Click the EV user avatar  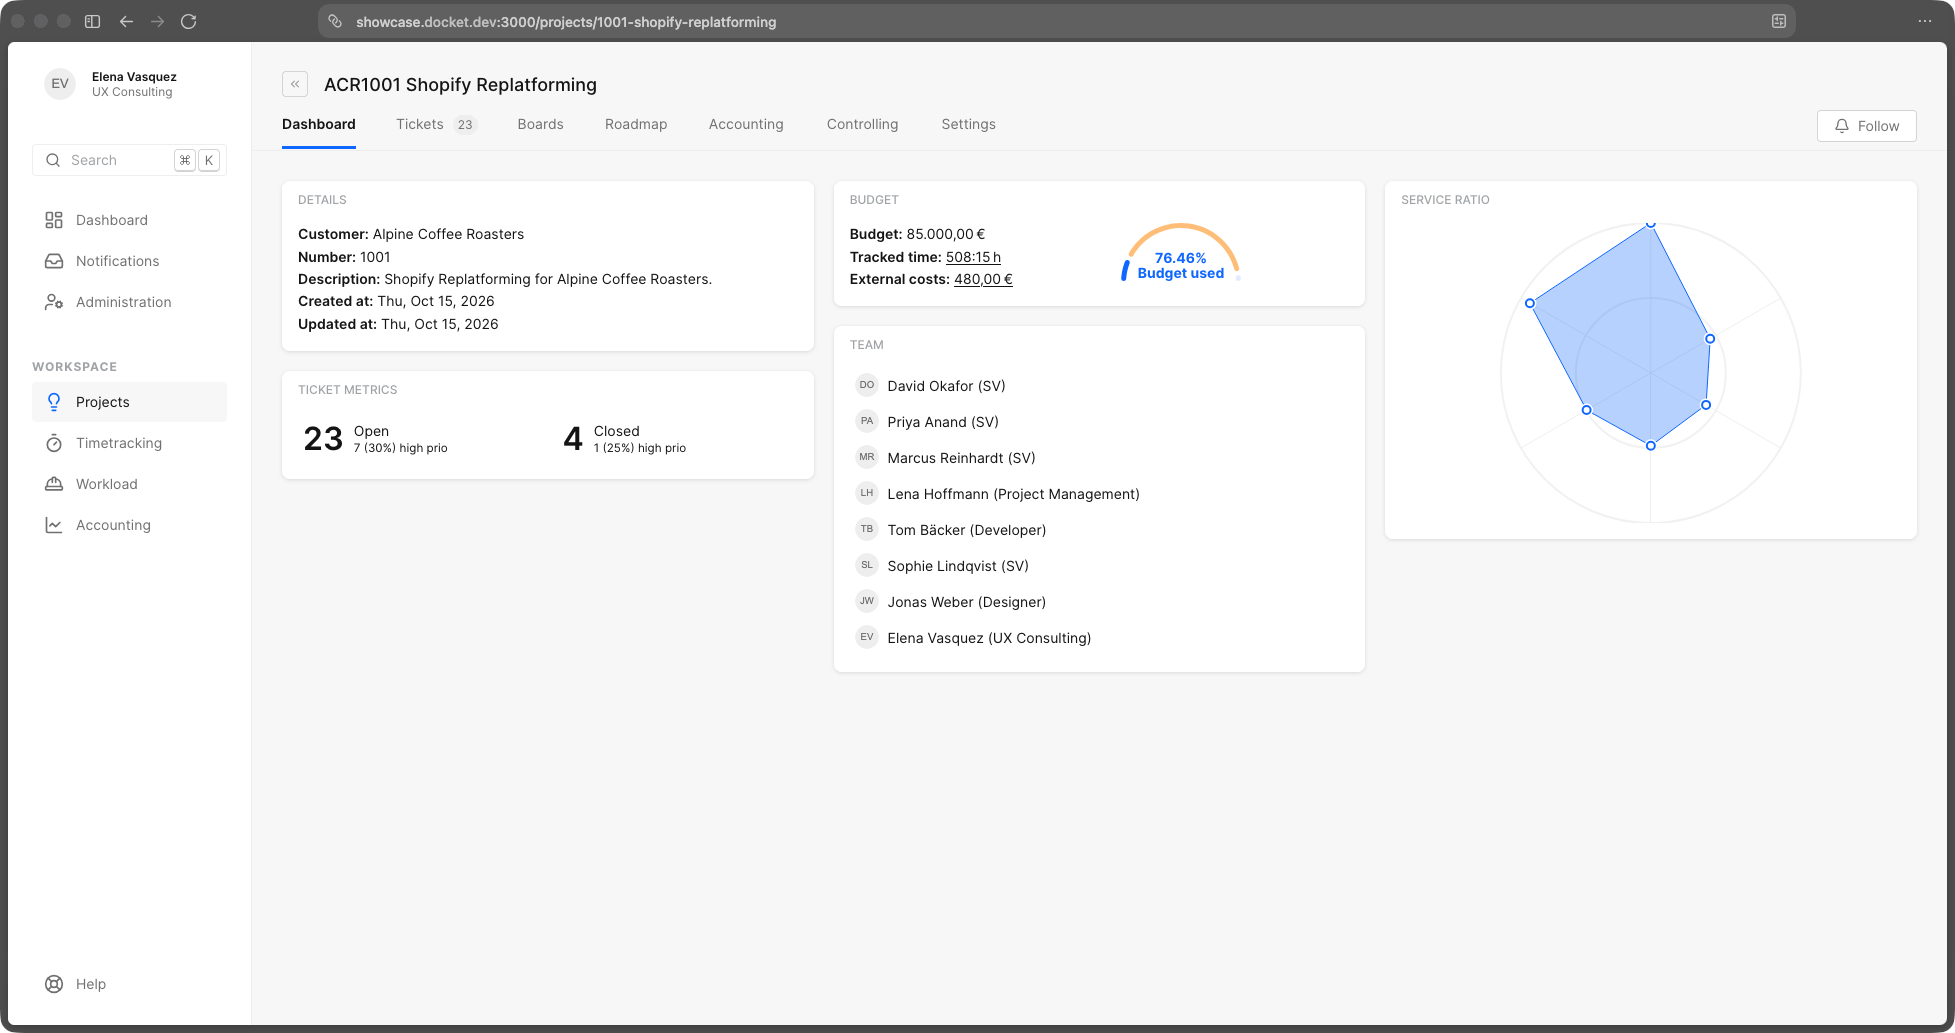60,84
